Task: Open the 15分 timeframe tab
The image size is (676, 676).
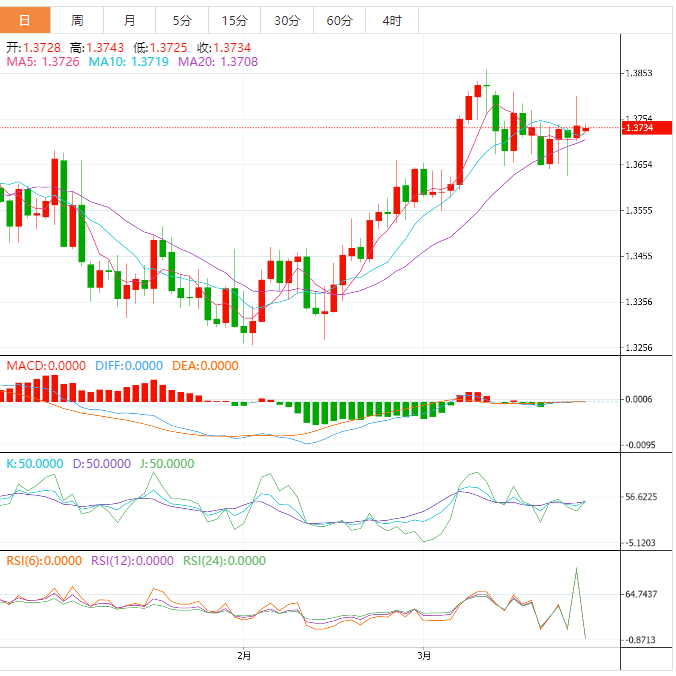Action: click(235, 20)
